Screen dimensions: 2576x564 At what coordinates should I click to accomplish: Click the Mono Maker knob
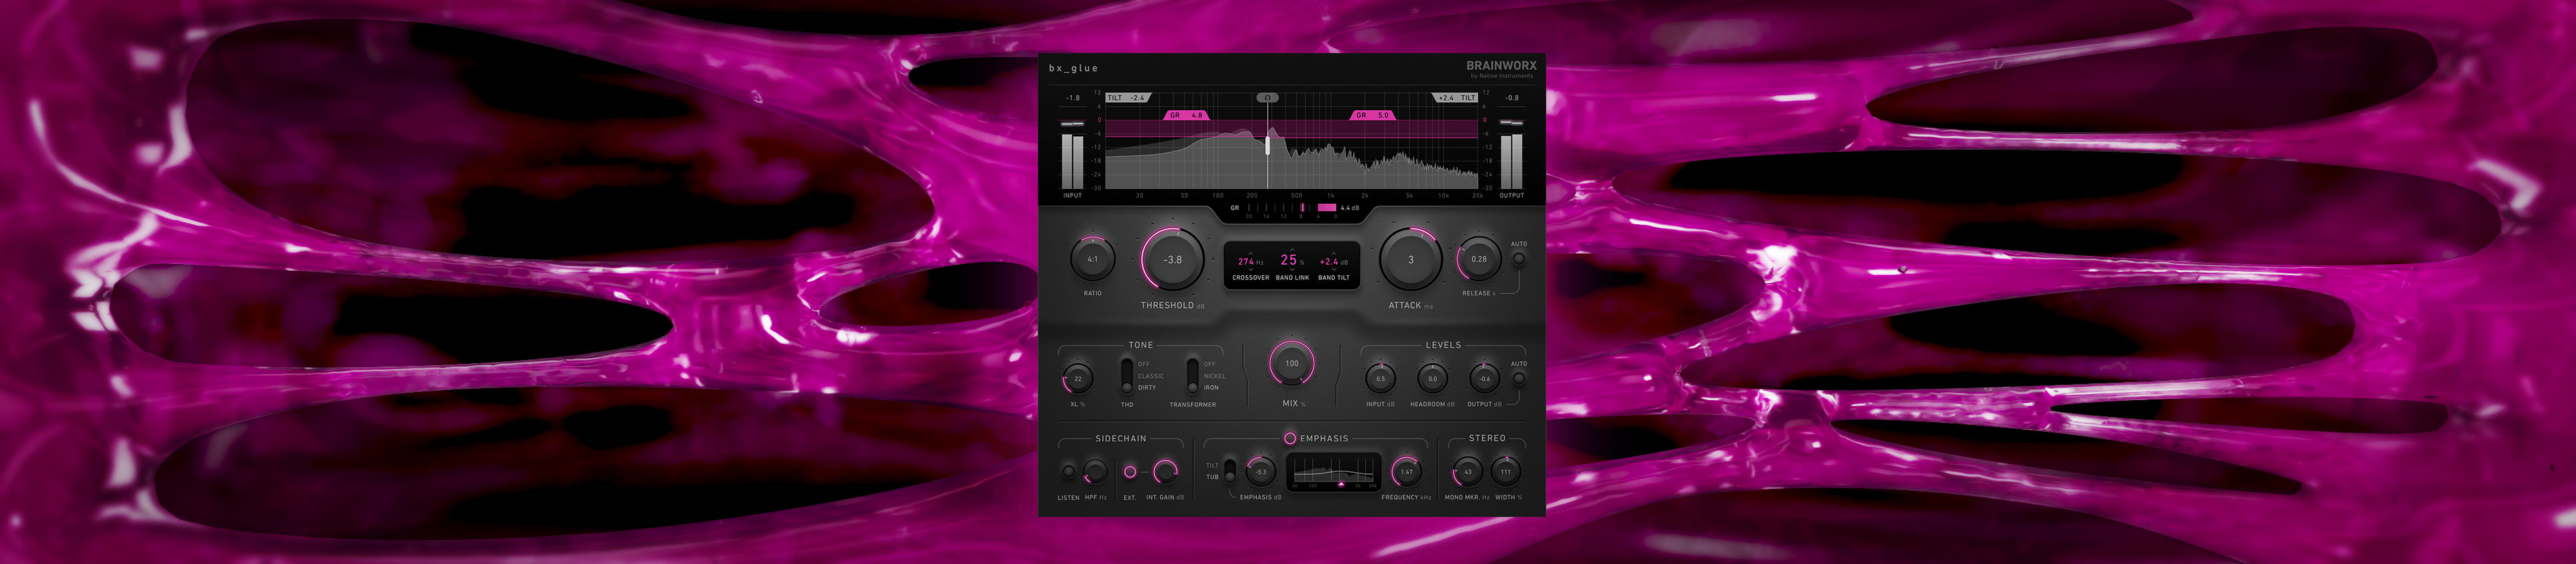(x=1467, y=472)
